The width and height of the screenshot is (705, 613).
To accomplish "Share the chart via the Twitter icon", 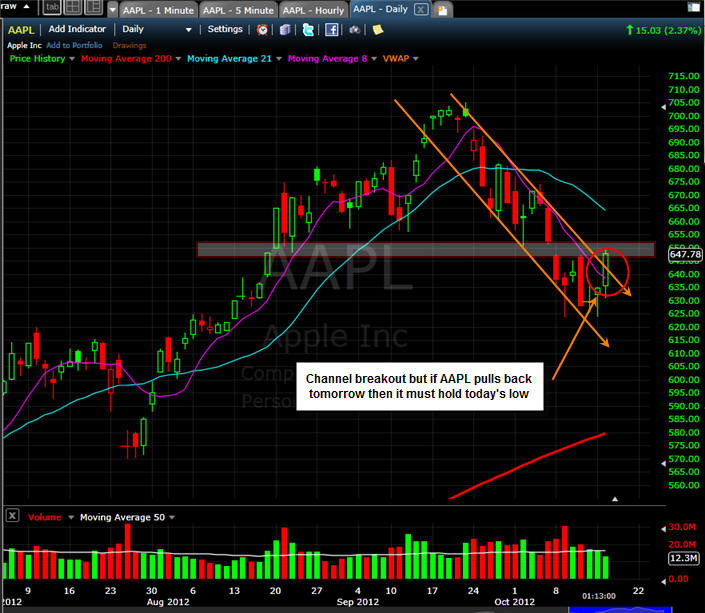I will pos(308,30).
